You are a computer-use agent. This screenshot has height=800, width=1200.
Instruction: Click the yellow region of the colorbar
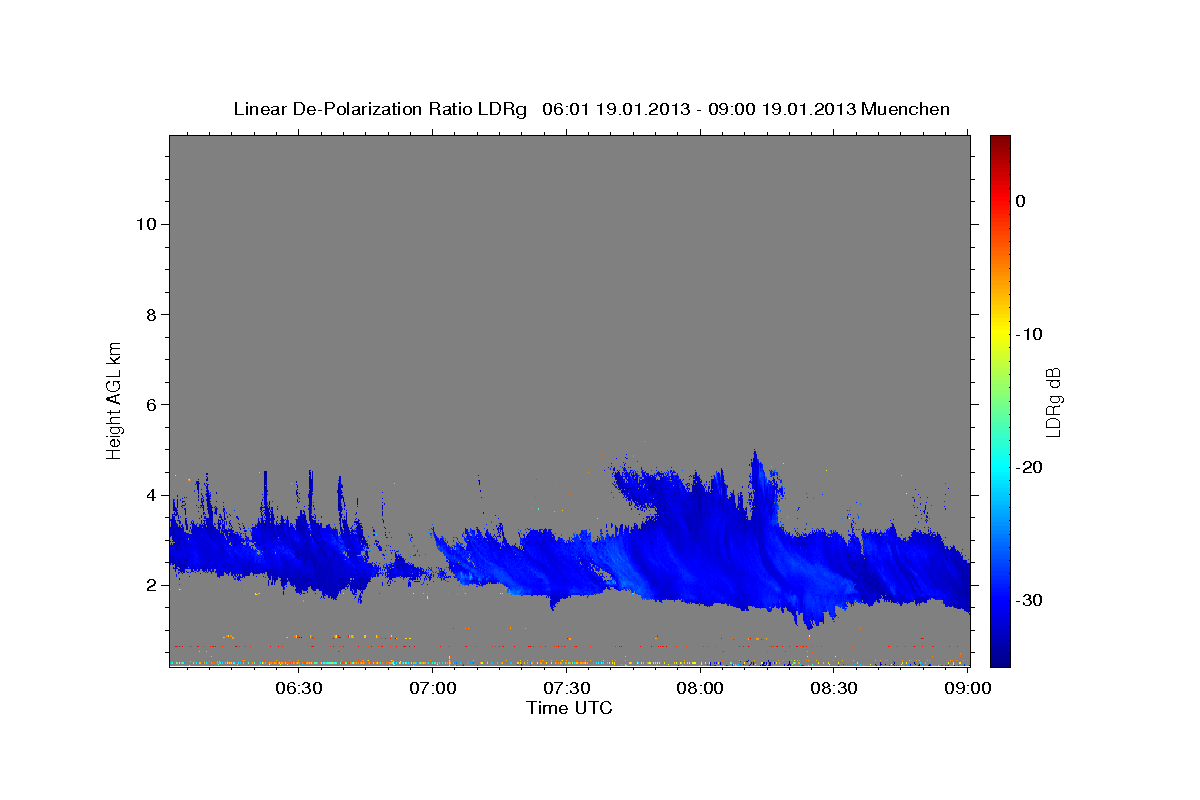tap(1000, 334)
